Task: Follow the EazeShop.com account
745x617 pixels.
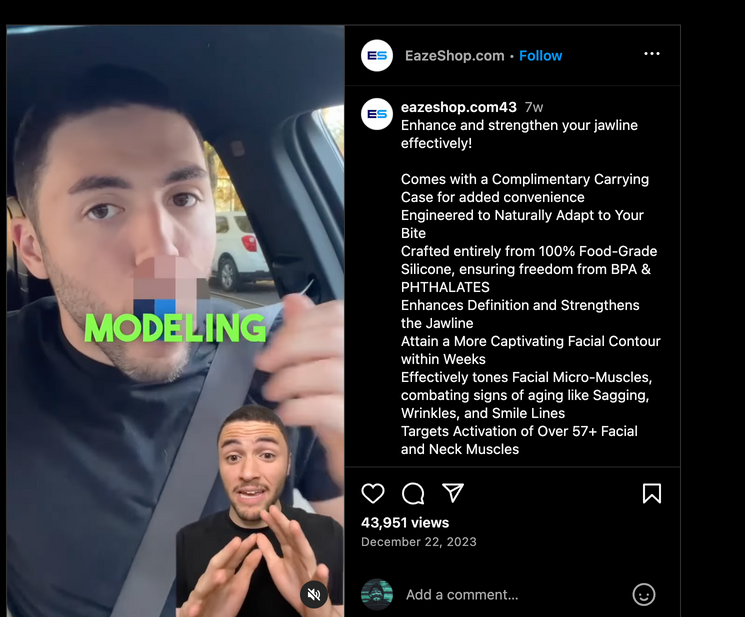Action: tap(540, 56)
